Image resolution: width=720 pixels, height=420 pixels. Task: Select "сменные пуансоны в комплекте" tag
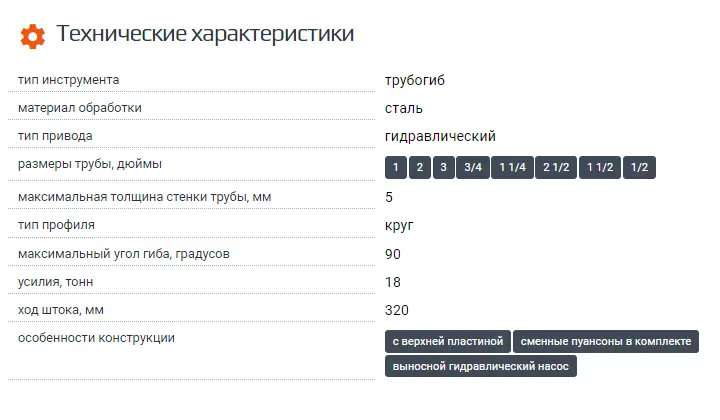[x=606, y=342]
